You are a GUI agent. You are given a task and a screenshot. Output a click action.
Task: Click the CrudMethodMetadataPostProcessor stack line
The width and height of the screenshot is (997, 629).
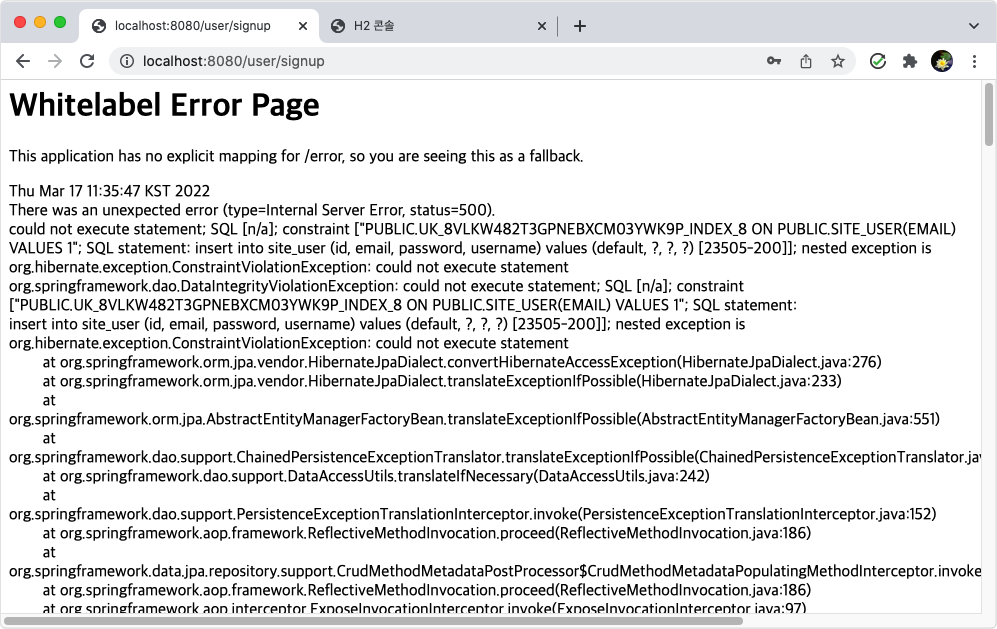495,571
